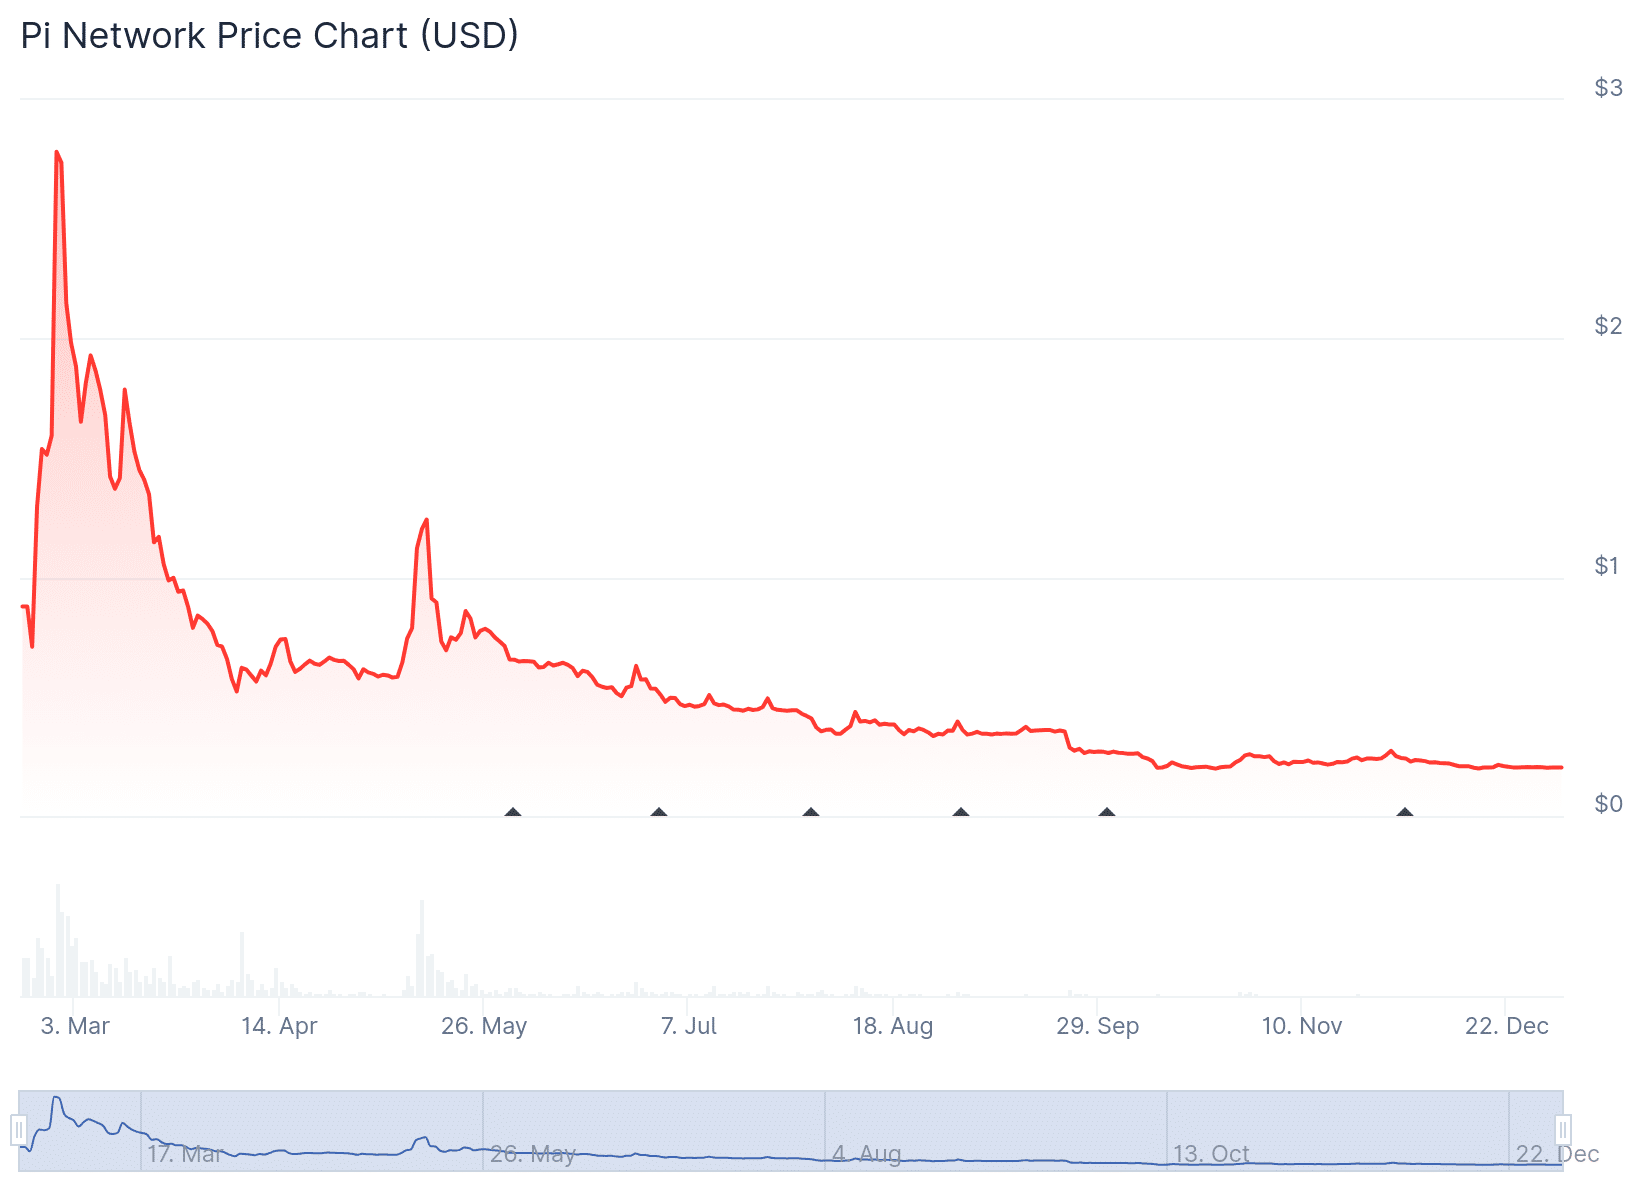
Task: Click the Pi Network Price Chart title
Action: coord(270,36)
